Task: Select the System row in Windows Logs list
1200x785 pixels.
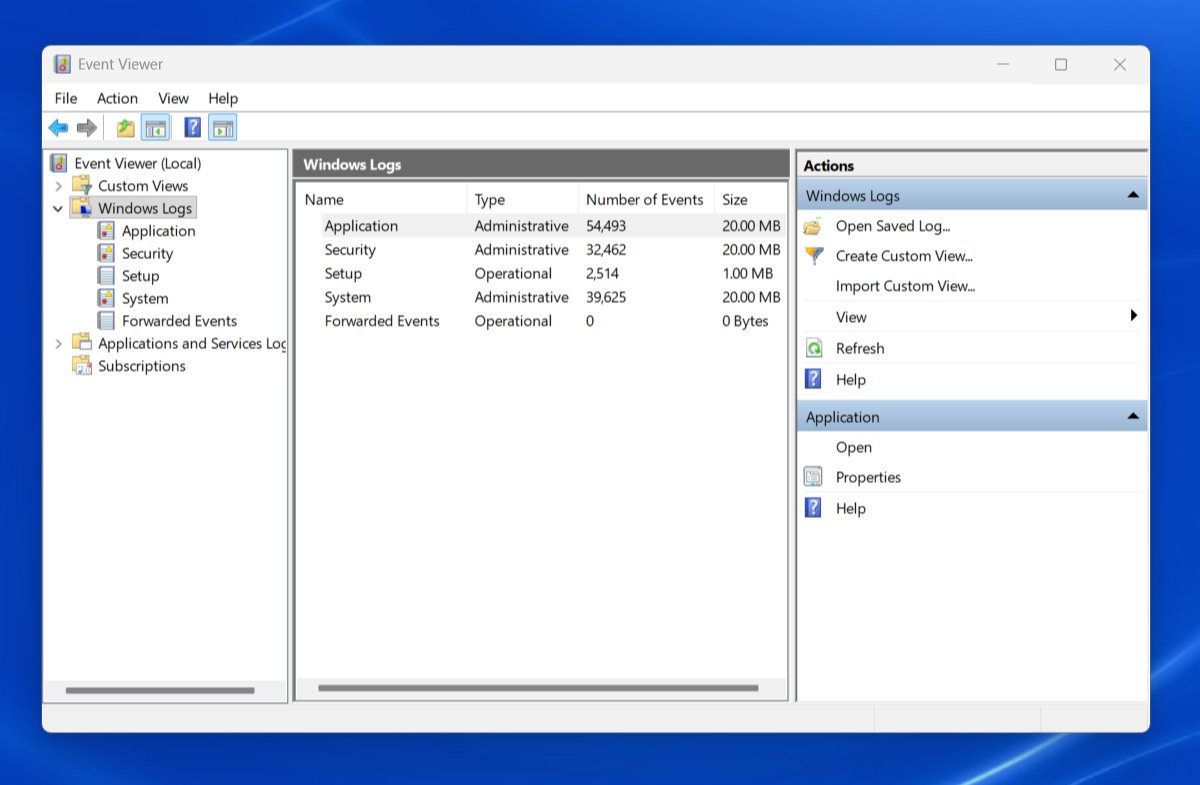Action: click(541, 297)
